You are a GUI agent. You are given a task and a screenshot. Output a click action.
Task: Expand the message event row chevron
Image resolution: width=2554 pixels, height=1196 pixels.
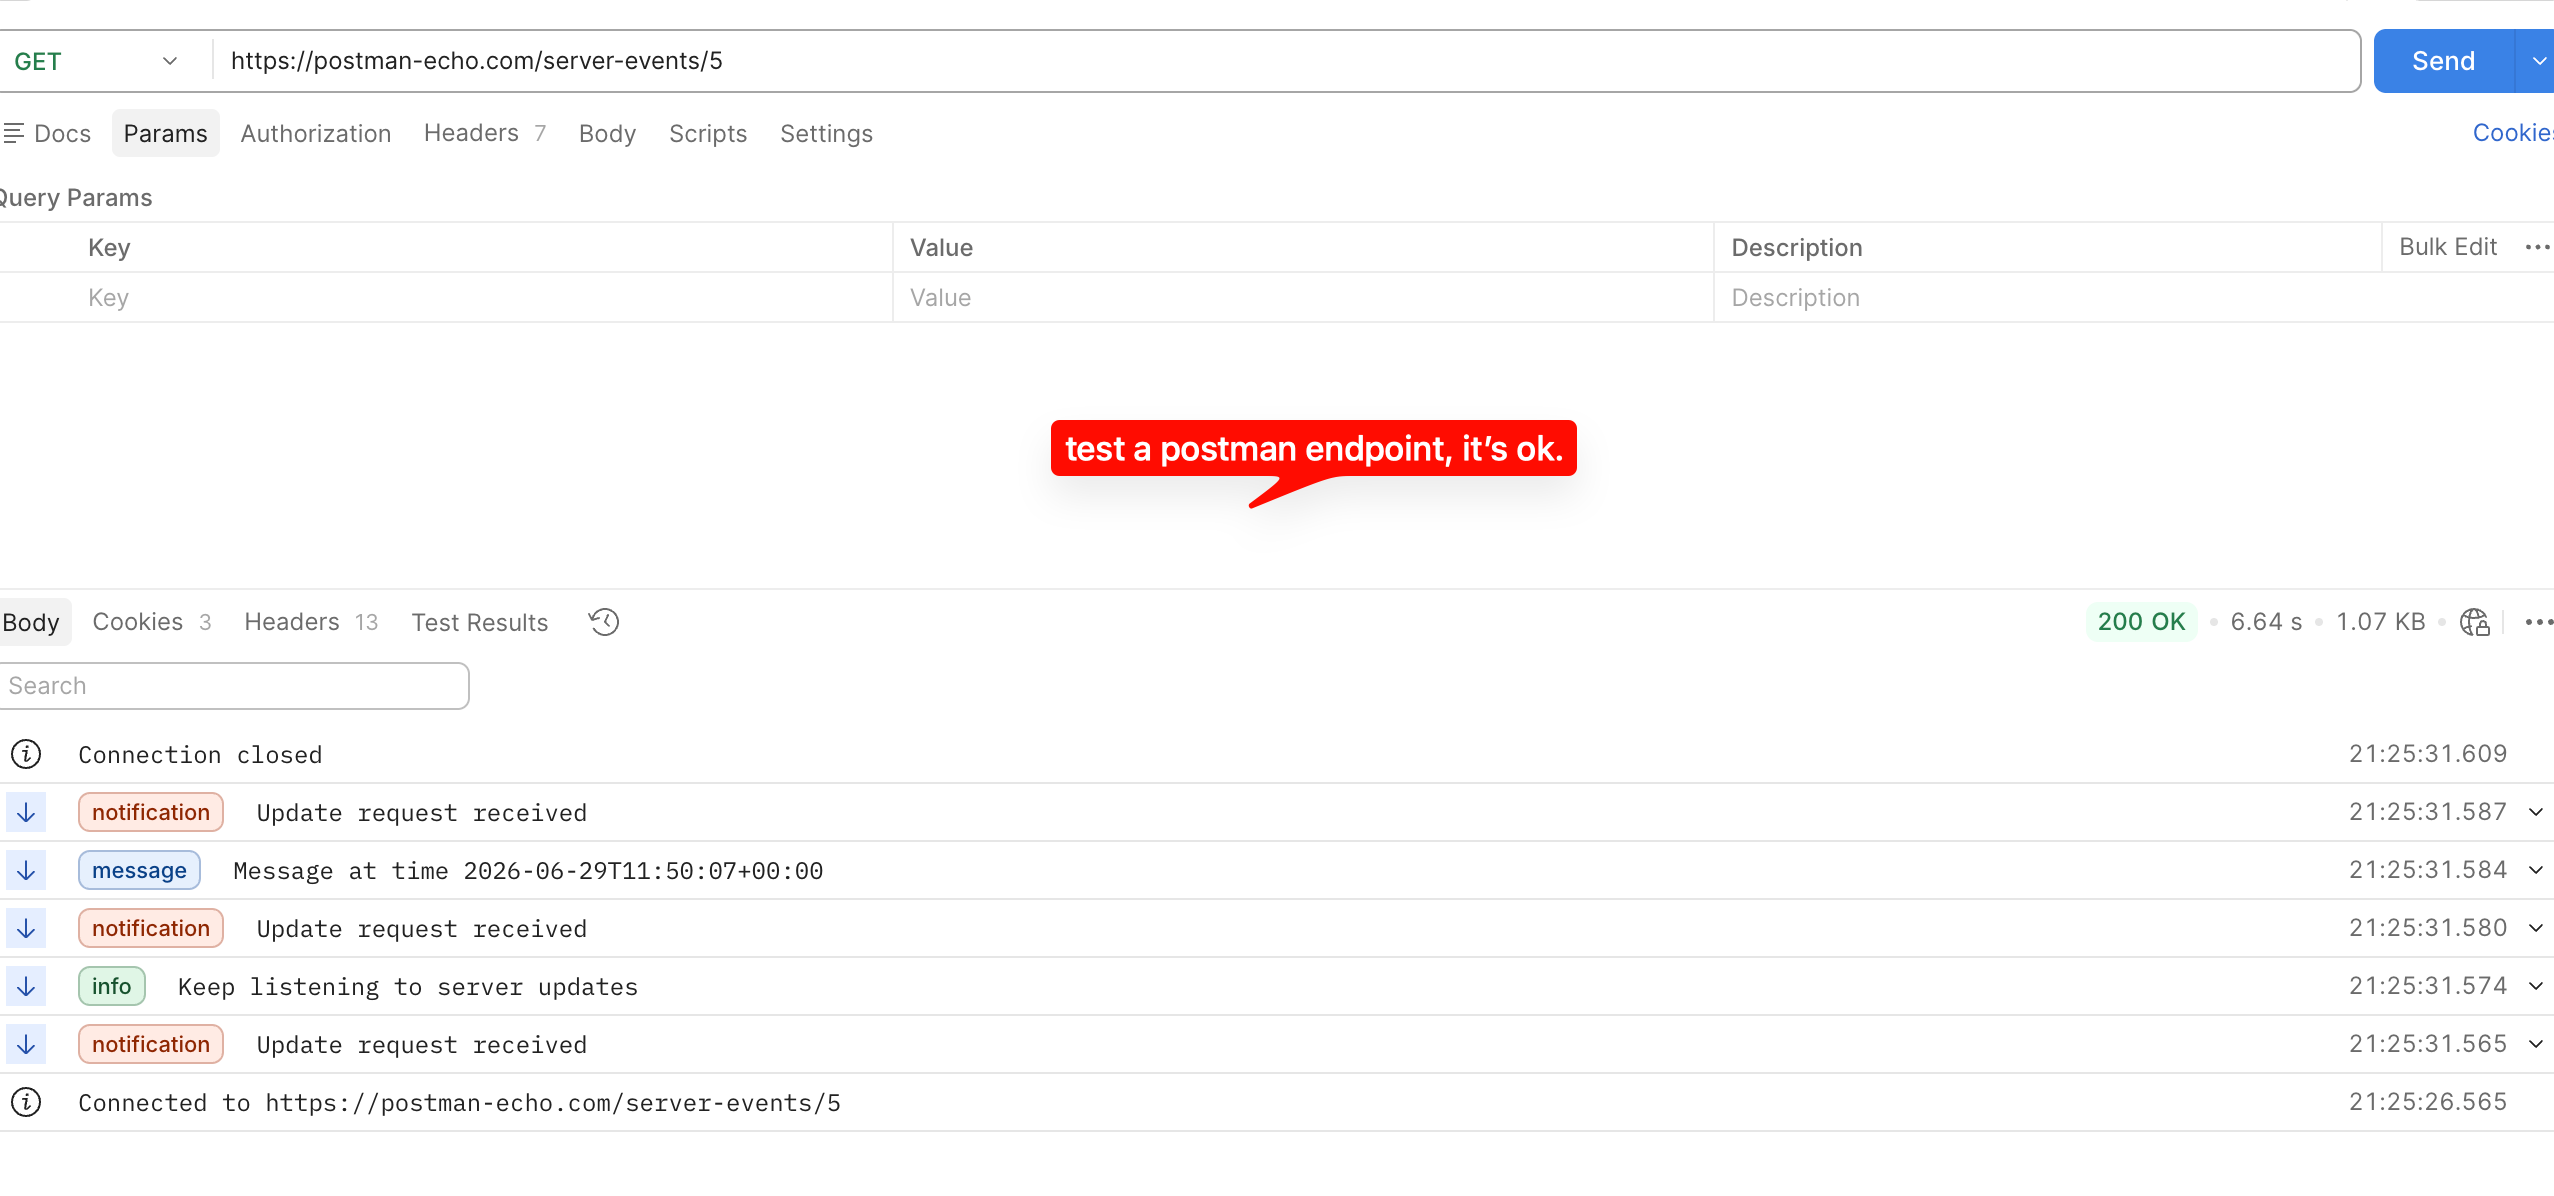coord(2536,870)
